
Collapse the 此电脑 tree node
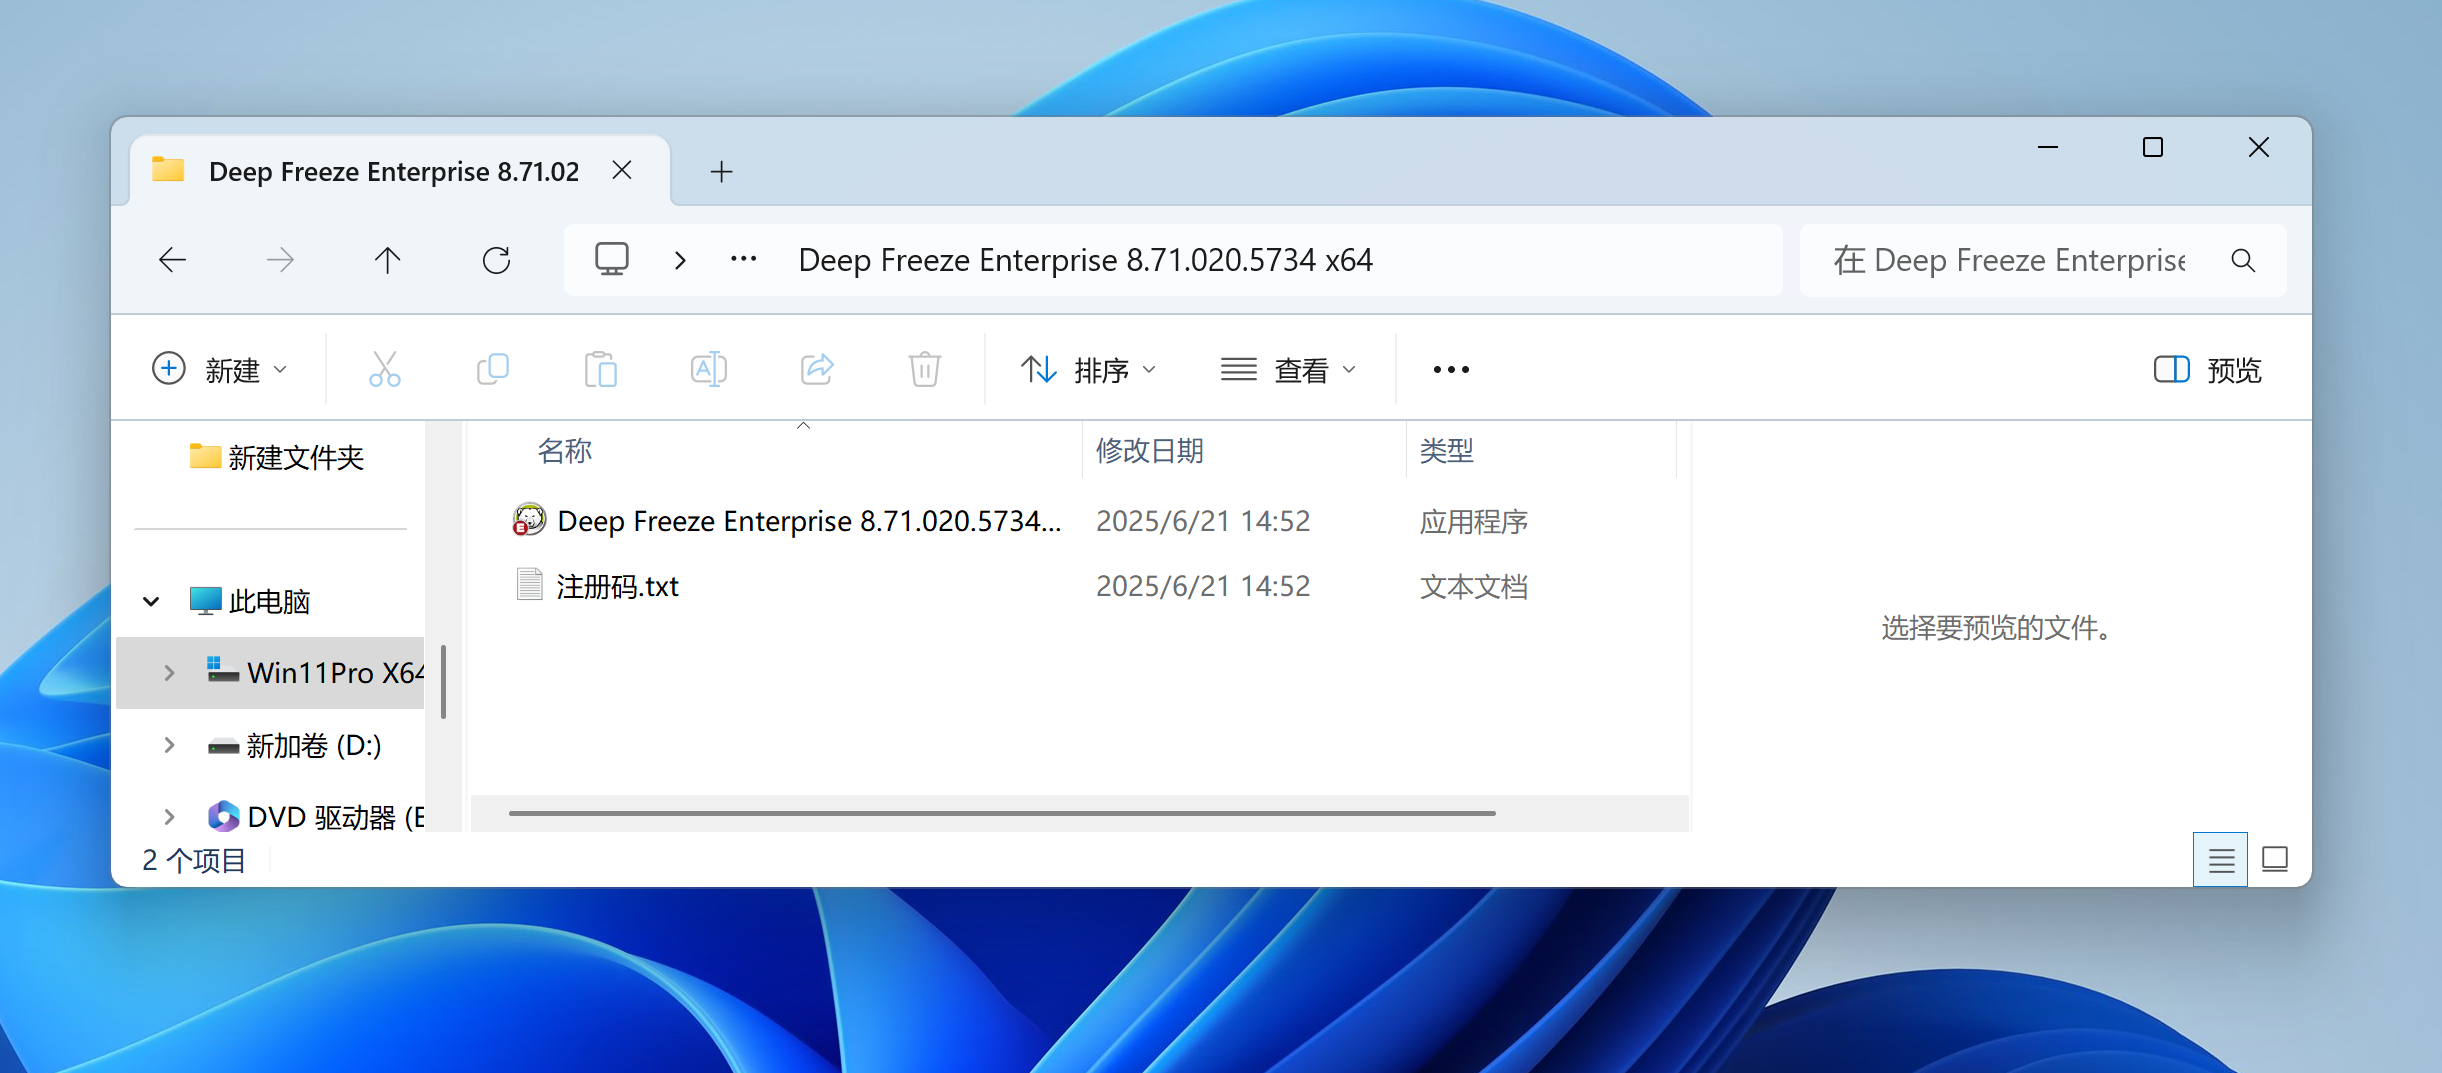[151, 601]
